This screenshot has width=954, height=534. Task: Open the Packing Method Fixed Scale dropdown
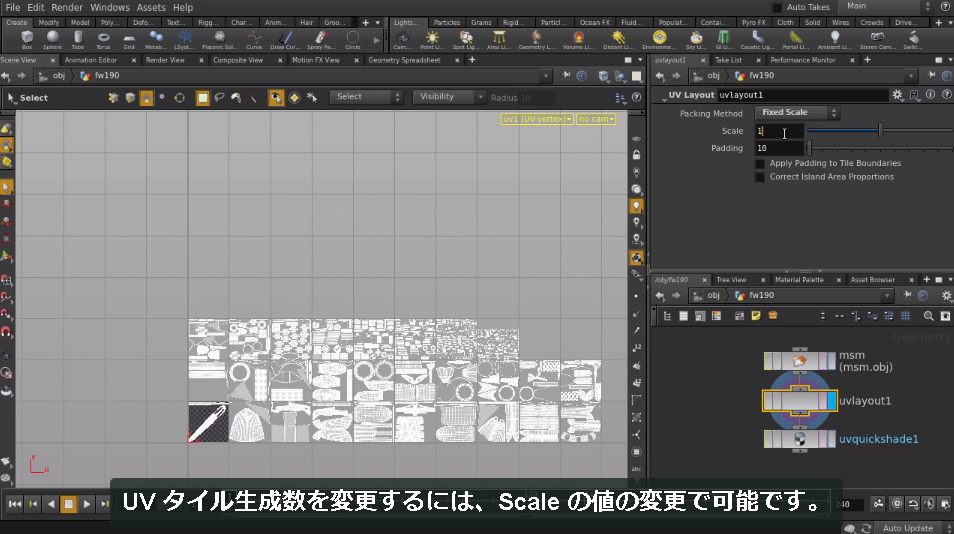796,113
